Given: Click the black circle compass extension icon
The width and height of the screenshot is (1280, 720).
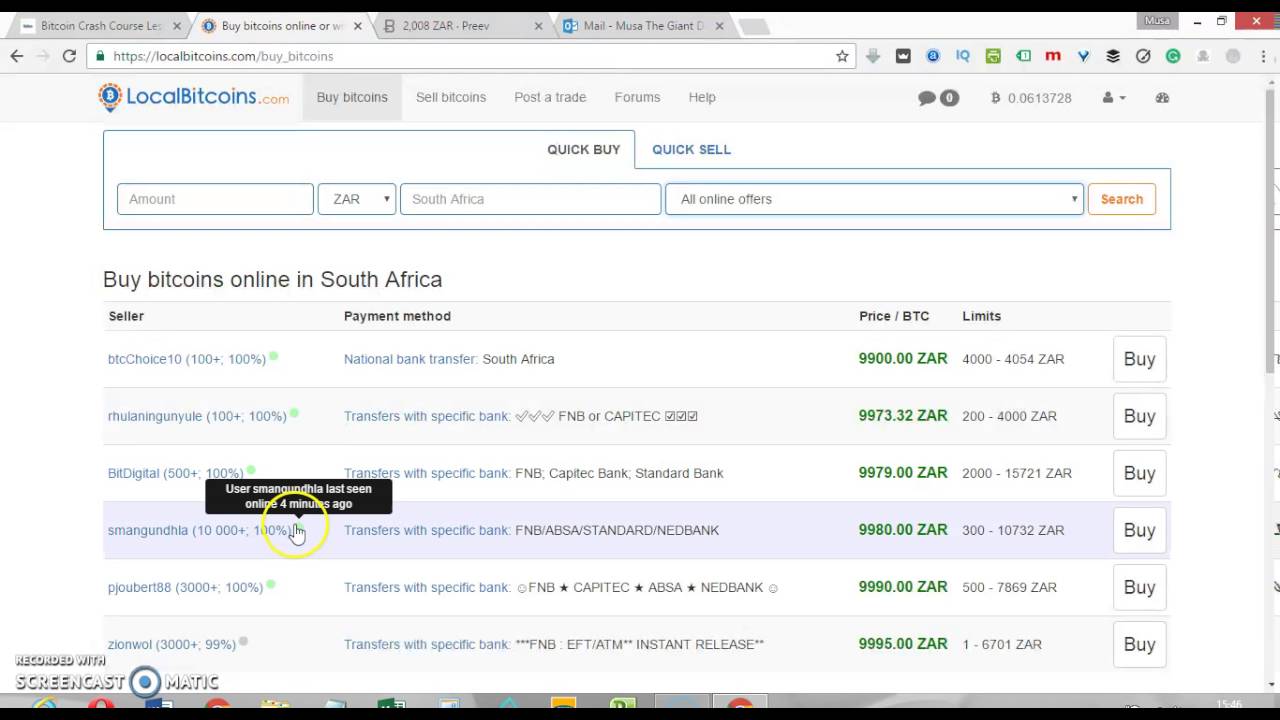Looking at the screenshot, I should click(x=1143, y=56).
